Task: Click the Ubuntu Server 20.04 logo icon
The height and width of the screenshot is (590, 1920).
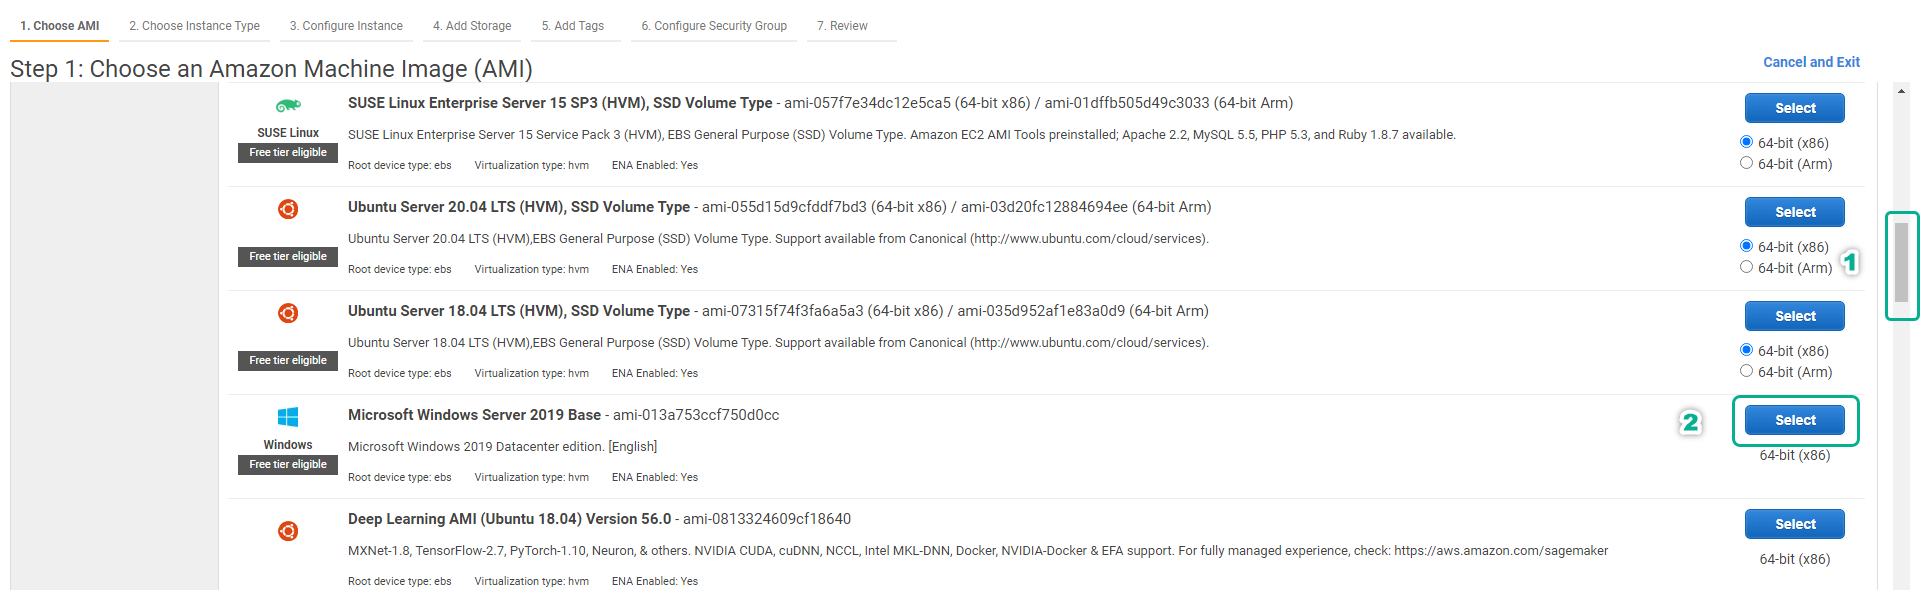Action: point(288,209)
